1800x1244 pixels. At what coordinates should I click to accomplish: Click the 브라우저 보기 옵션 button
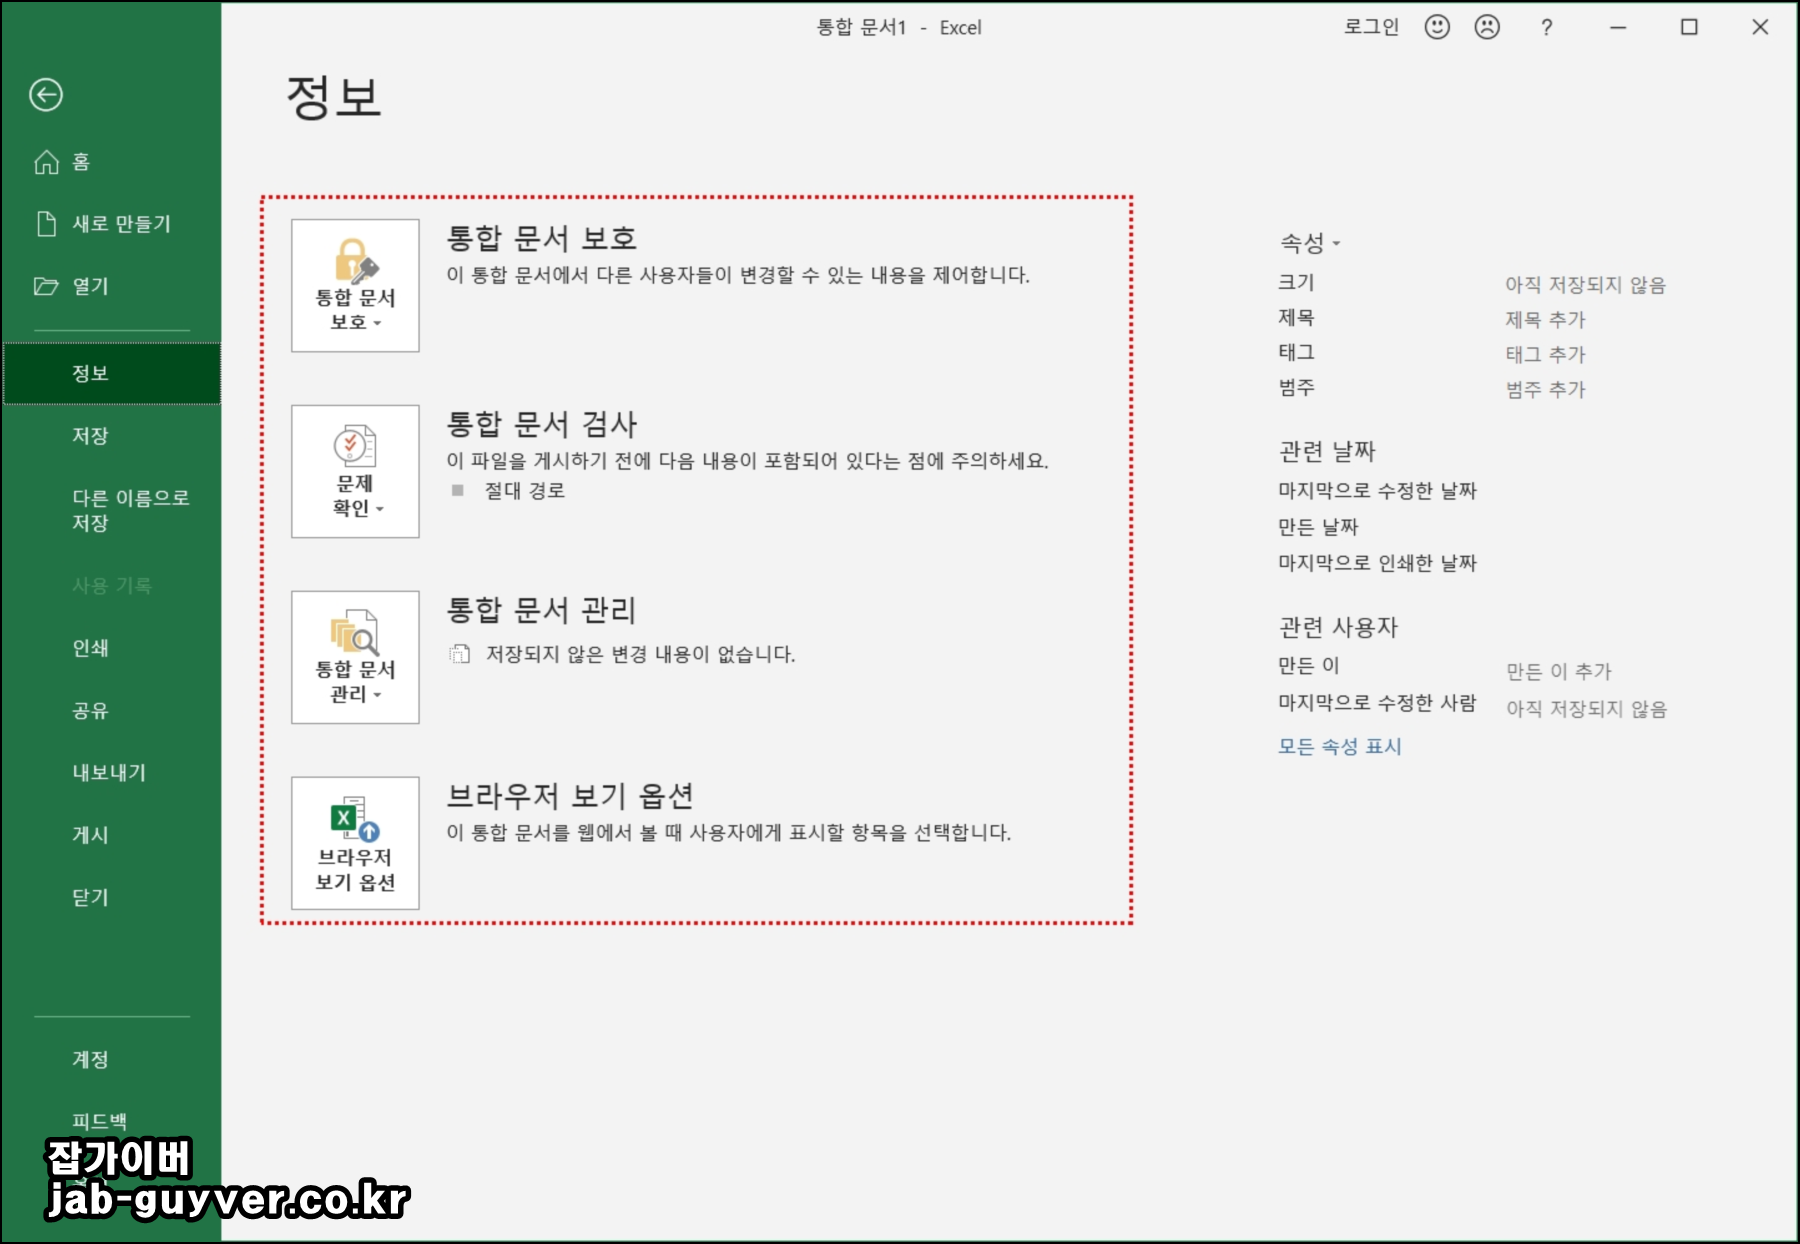355,844
